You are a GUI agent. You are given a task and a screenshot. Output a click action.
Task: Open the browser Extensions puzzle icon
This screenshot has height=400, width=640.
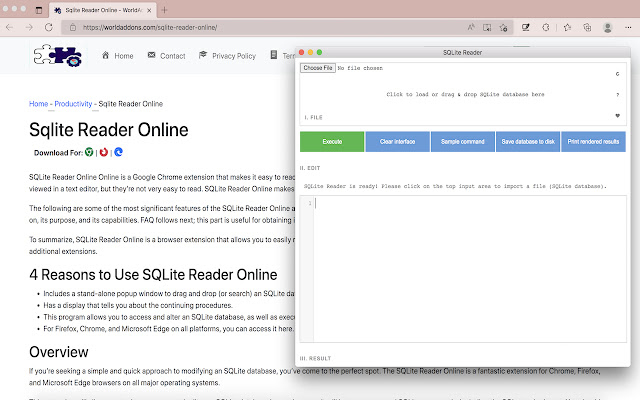[x=546, y=27]
